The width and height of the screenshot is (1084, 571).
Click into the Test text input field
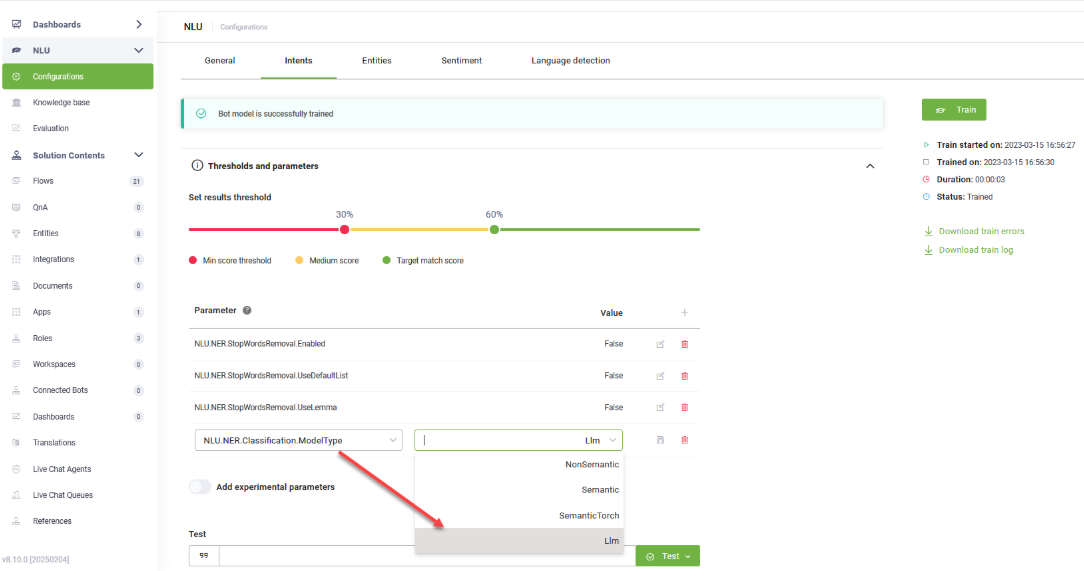(426, 556)
